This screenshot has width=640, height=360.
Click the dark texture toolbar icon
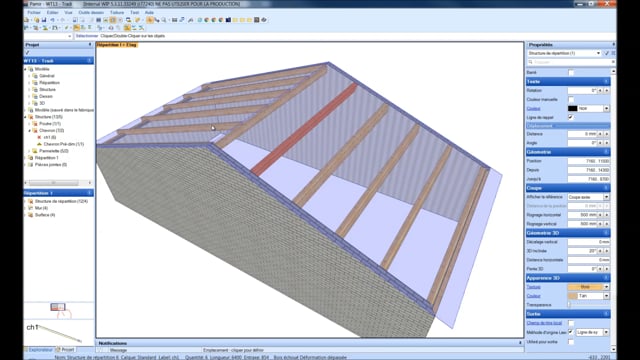click(257, 20)
